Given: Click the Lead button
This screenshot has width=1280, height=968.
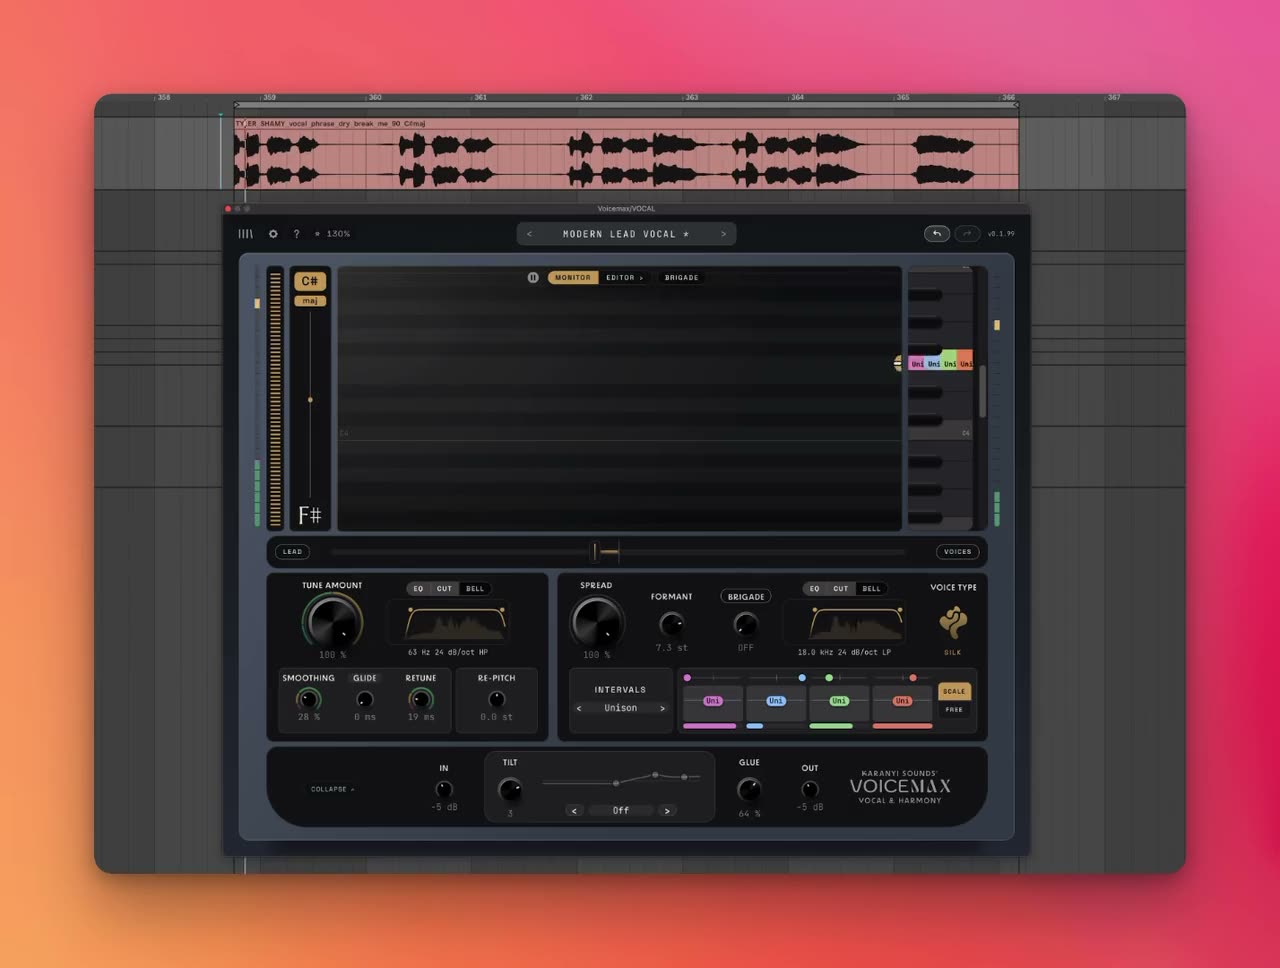Looking at the screenshot, I should pos(292,552).
